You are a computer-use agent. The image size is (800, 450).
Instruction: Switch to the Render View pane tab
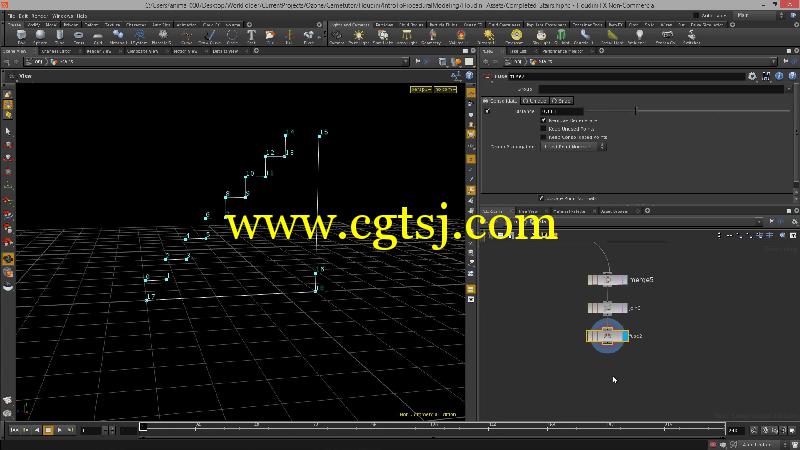(x=98, y=51)
